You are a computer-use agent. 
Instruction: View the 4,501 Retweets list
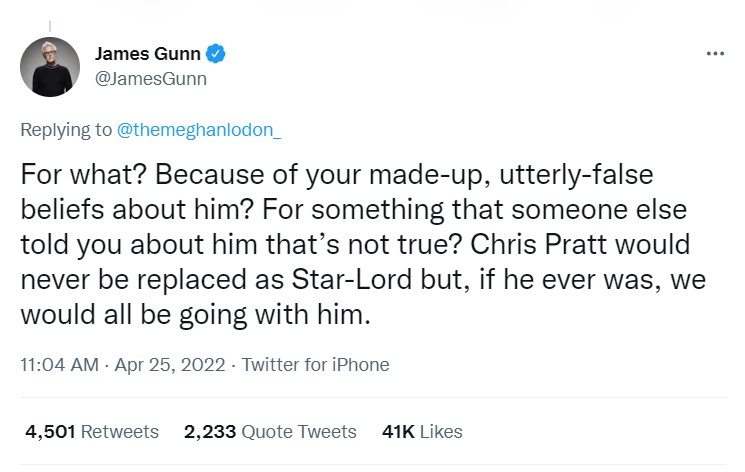pos(92,432)
